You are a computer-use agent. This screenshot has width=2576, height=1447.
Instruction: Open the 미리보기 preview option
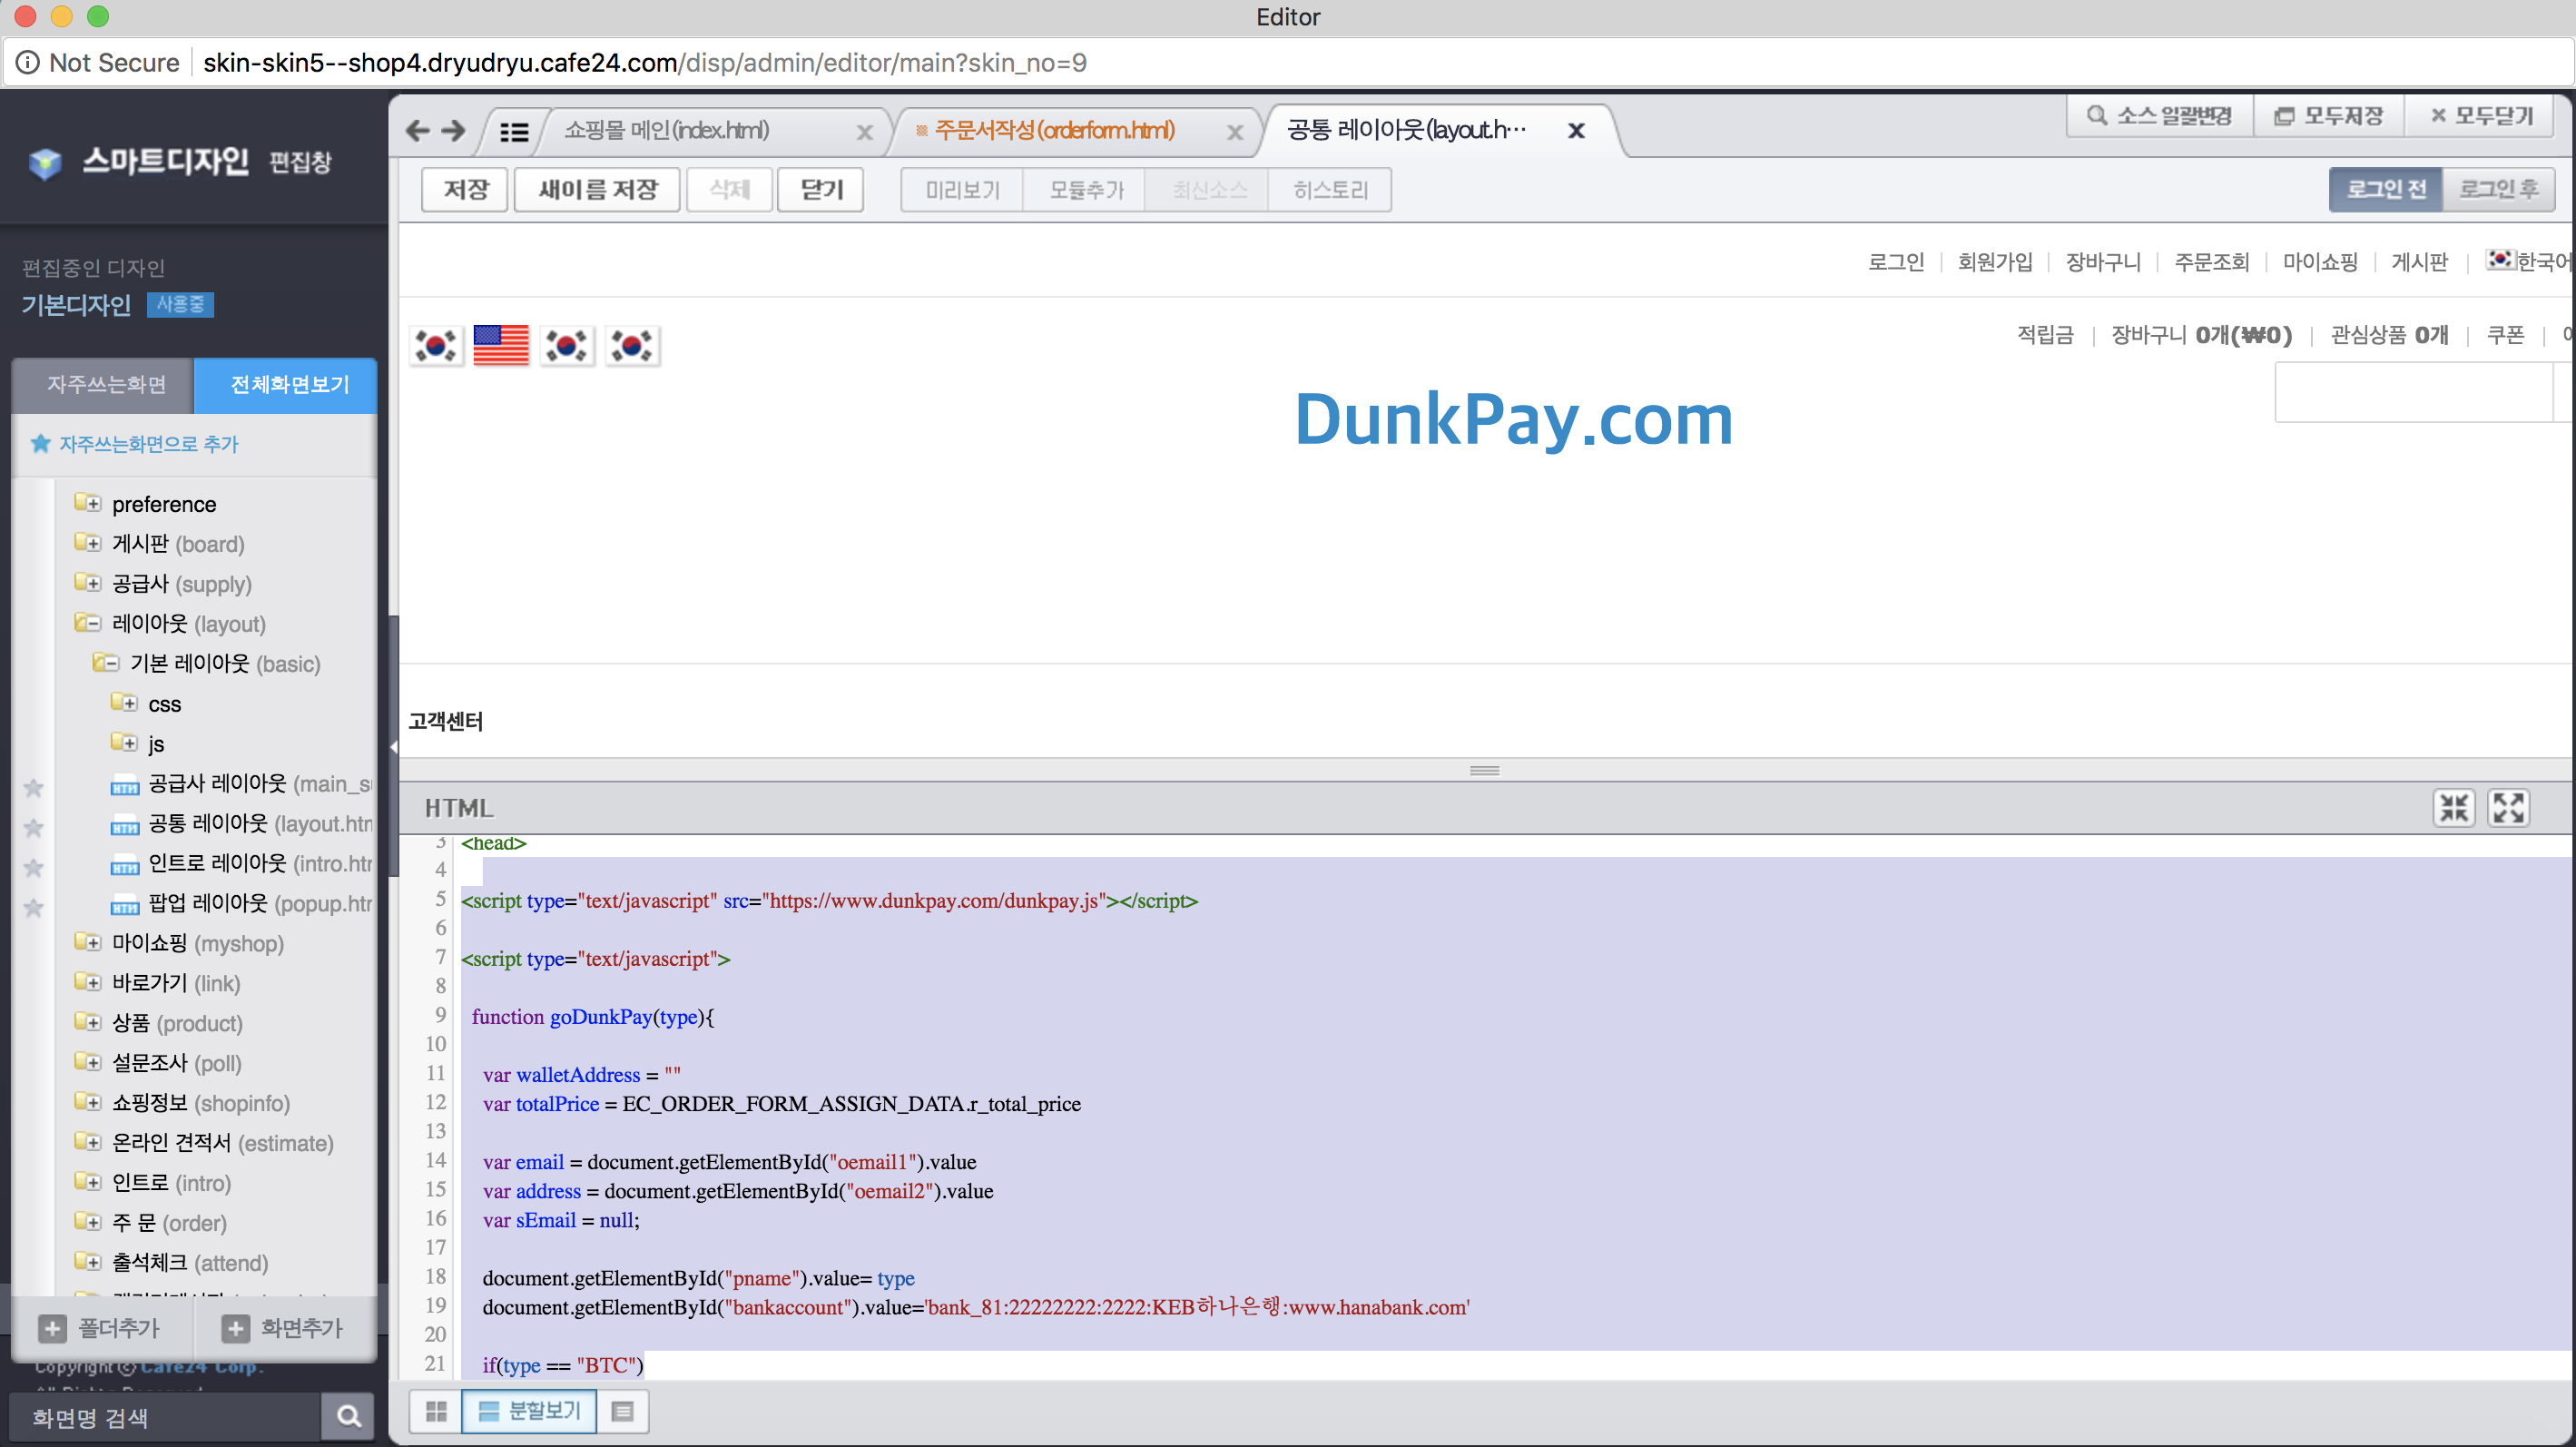pyautogui.click(x=962, y=190)
